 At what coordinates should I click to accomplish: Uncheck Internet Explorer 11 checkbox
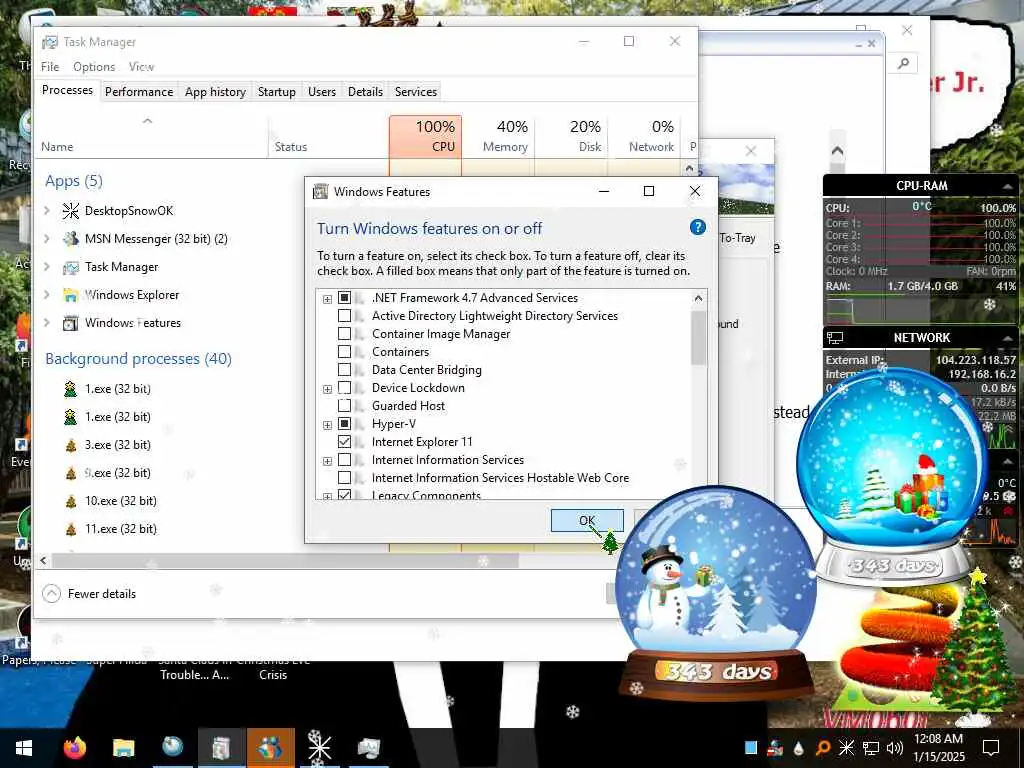pyautogui.click(x=344, y=441)
